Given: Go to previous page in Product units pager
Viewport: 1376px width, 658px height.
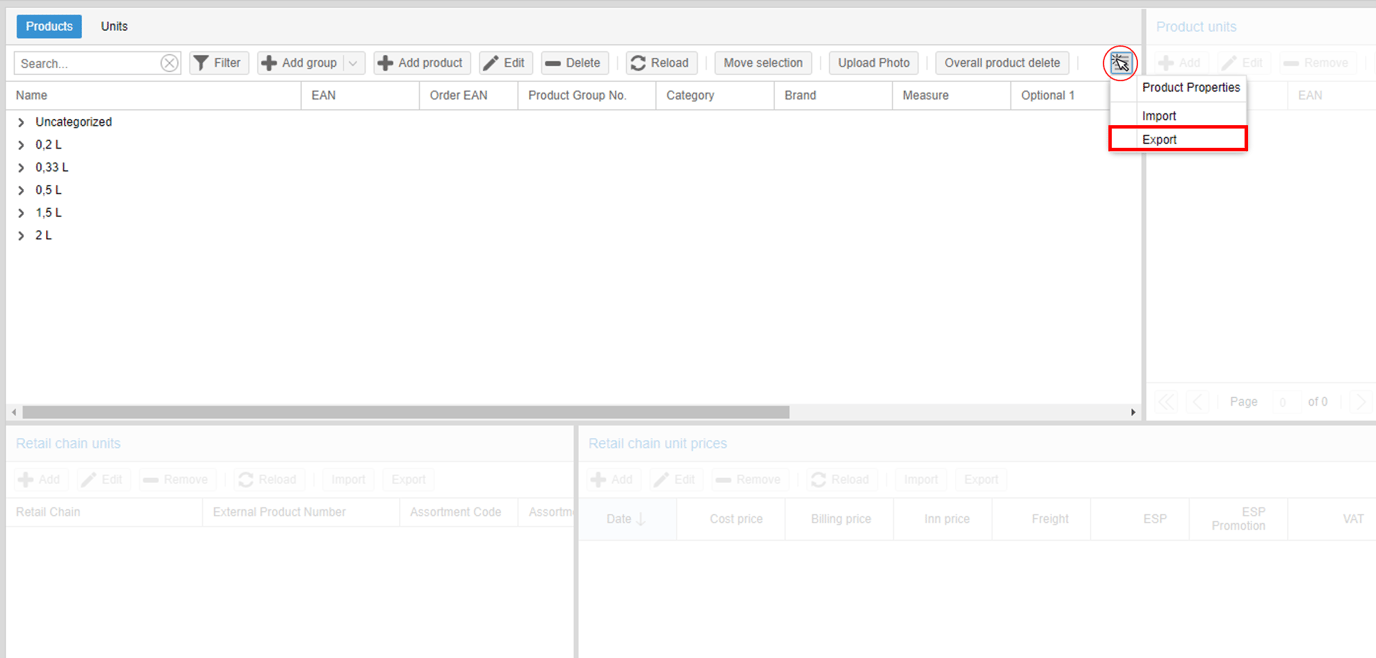Looking at the screenshot, I should pos(1198,402).
